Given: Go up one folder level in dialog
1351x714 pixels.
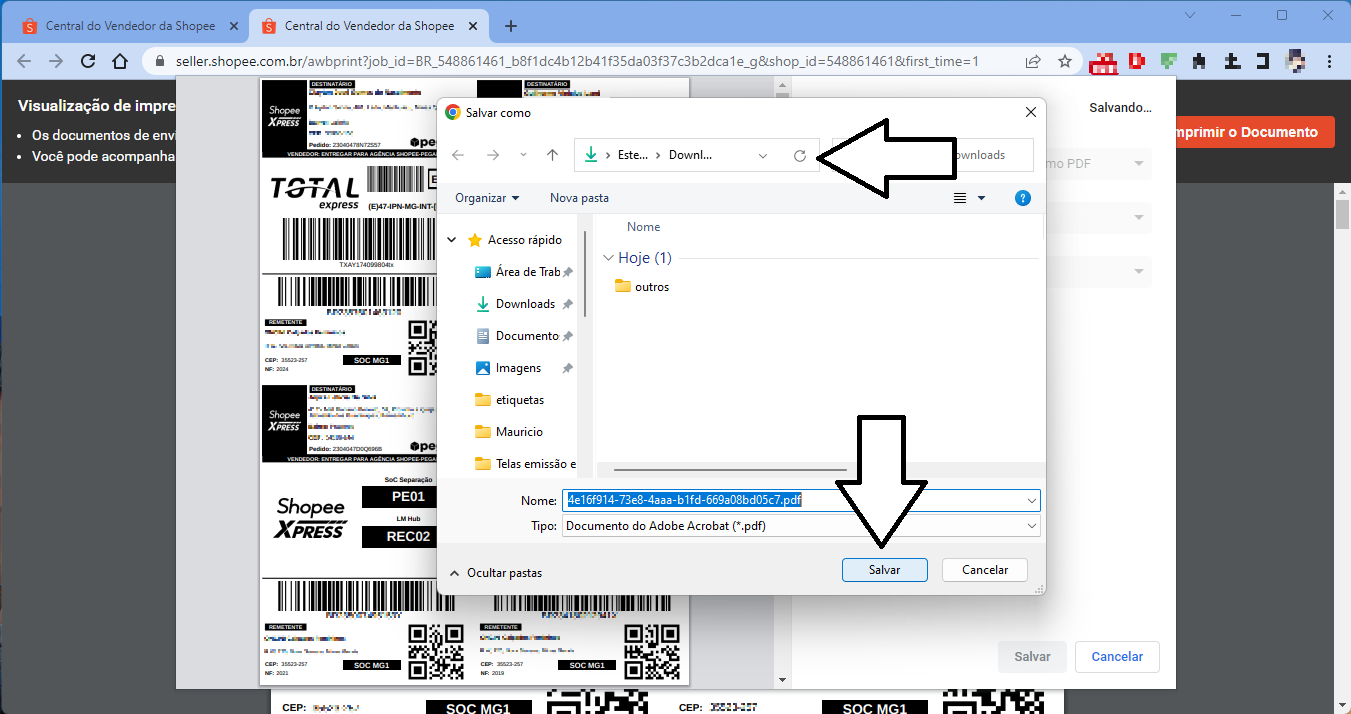Looking at the screenshot, I should (552, 155).
